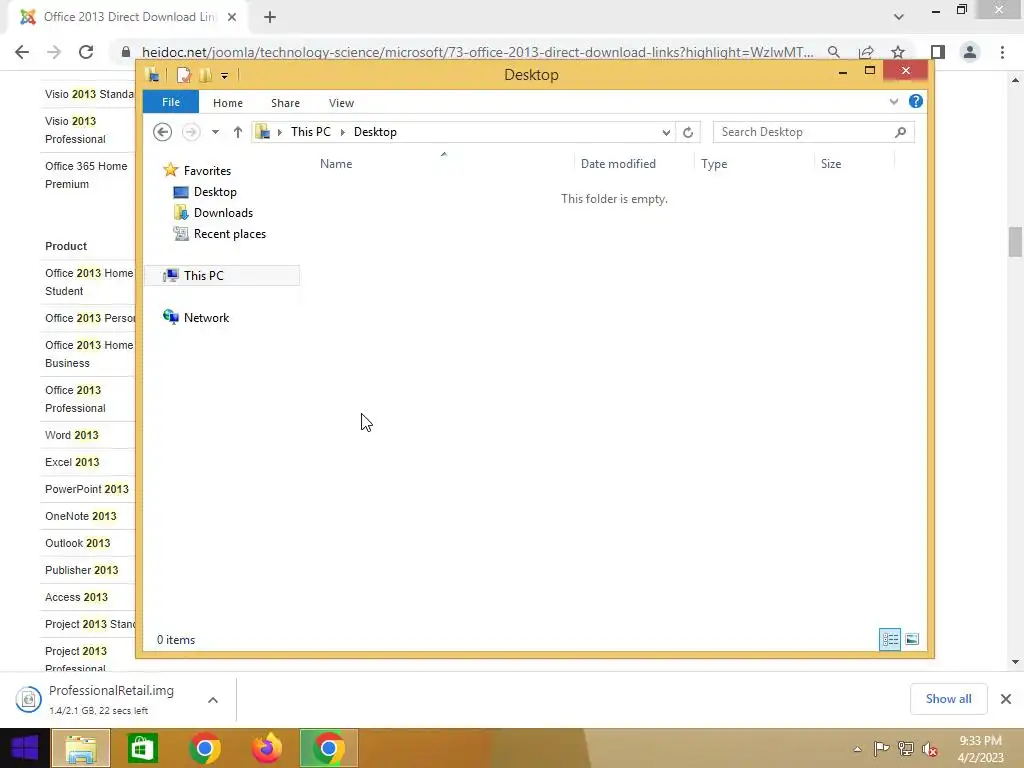Bookmark this page with star icon
Image resolution: width=1024 pixels, height=768 pixels.
coord(898,52)
